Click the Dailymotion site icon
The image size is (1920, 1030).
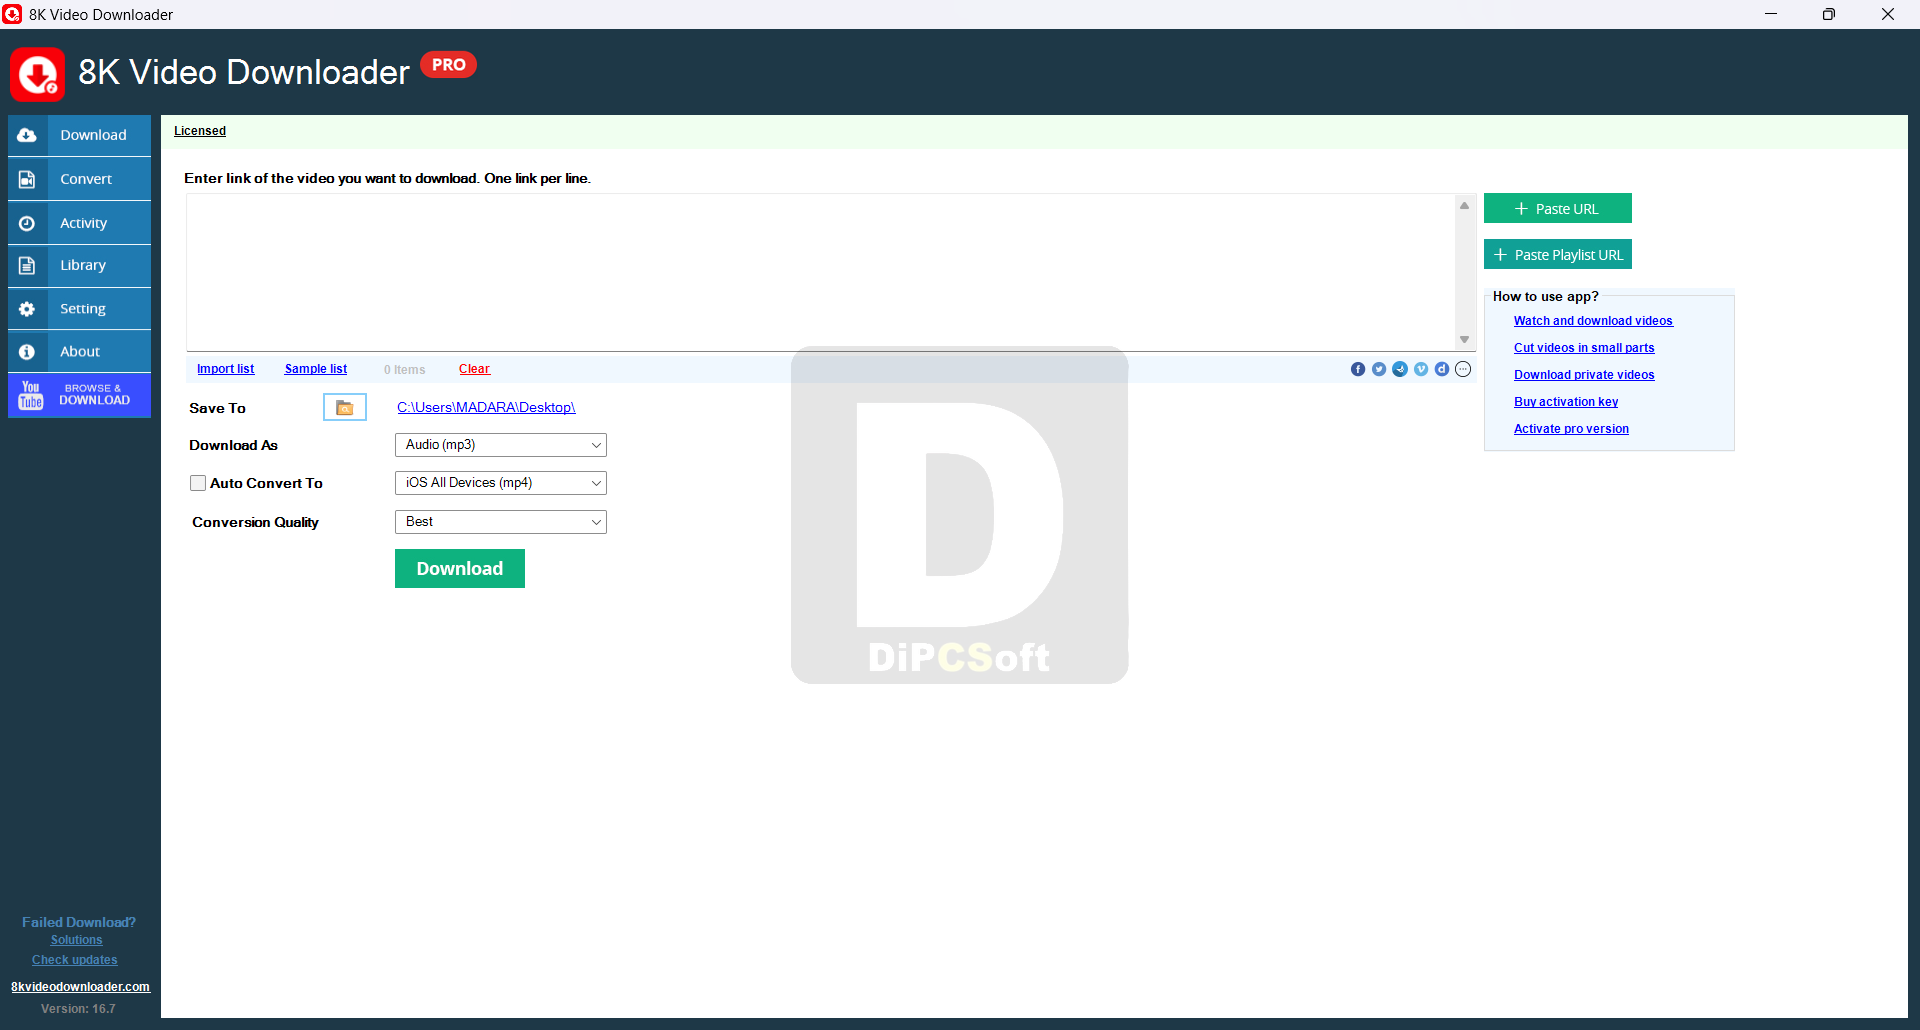1442,369
